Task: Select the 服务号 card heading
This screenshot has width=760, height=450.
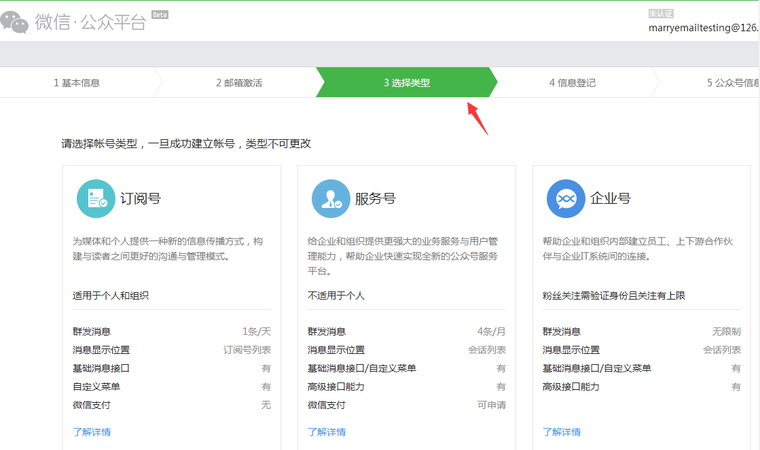Action: point(375,199)
